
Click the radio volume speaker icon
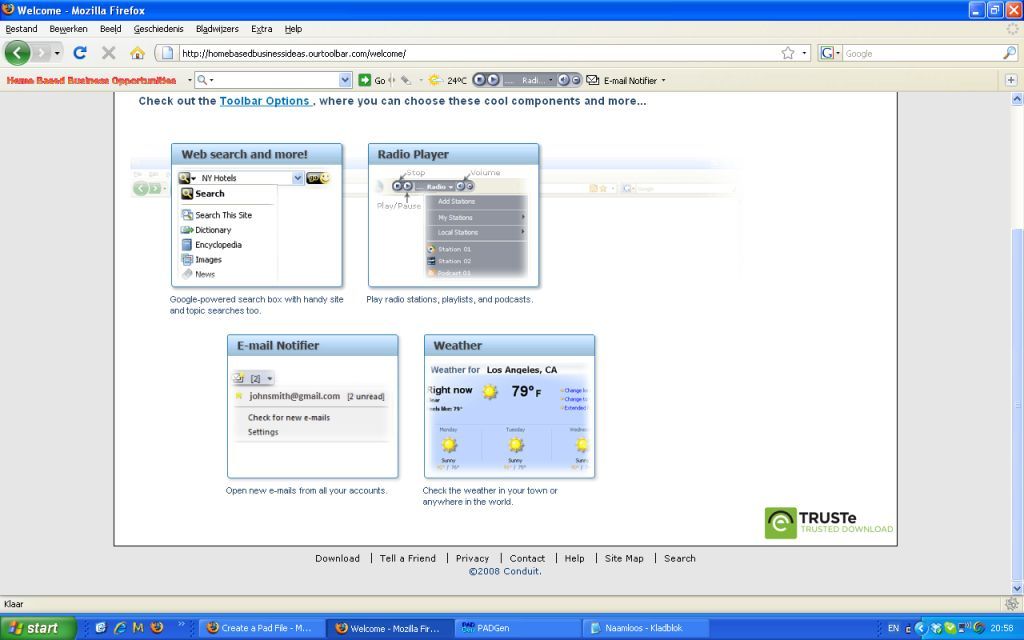[x=563, y=80]
